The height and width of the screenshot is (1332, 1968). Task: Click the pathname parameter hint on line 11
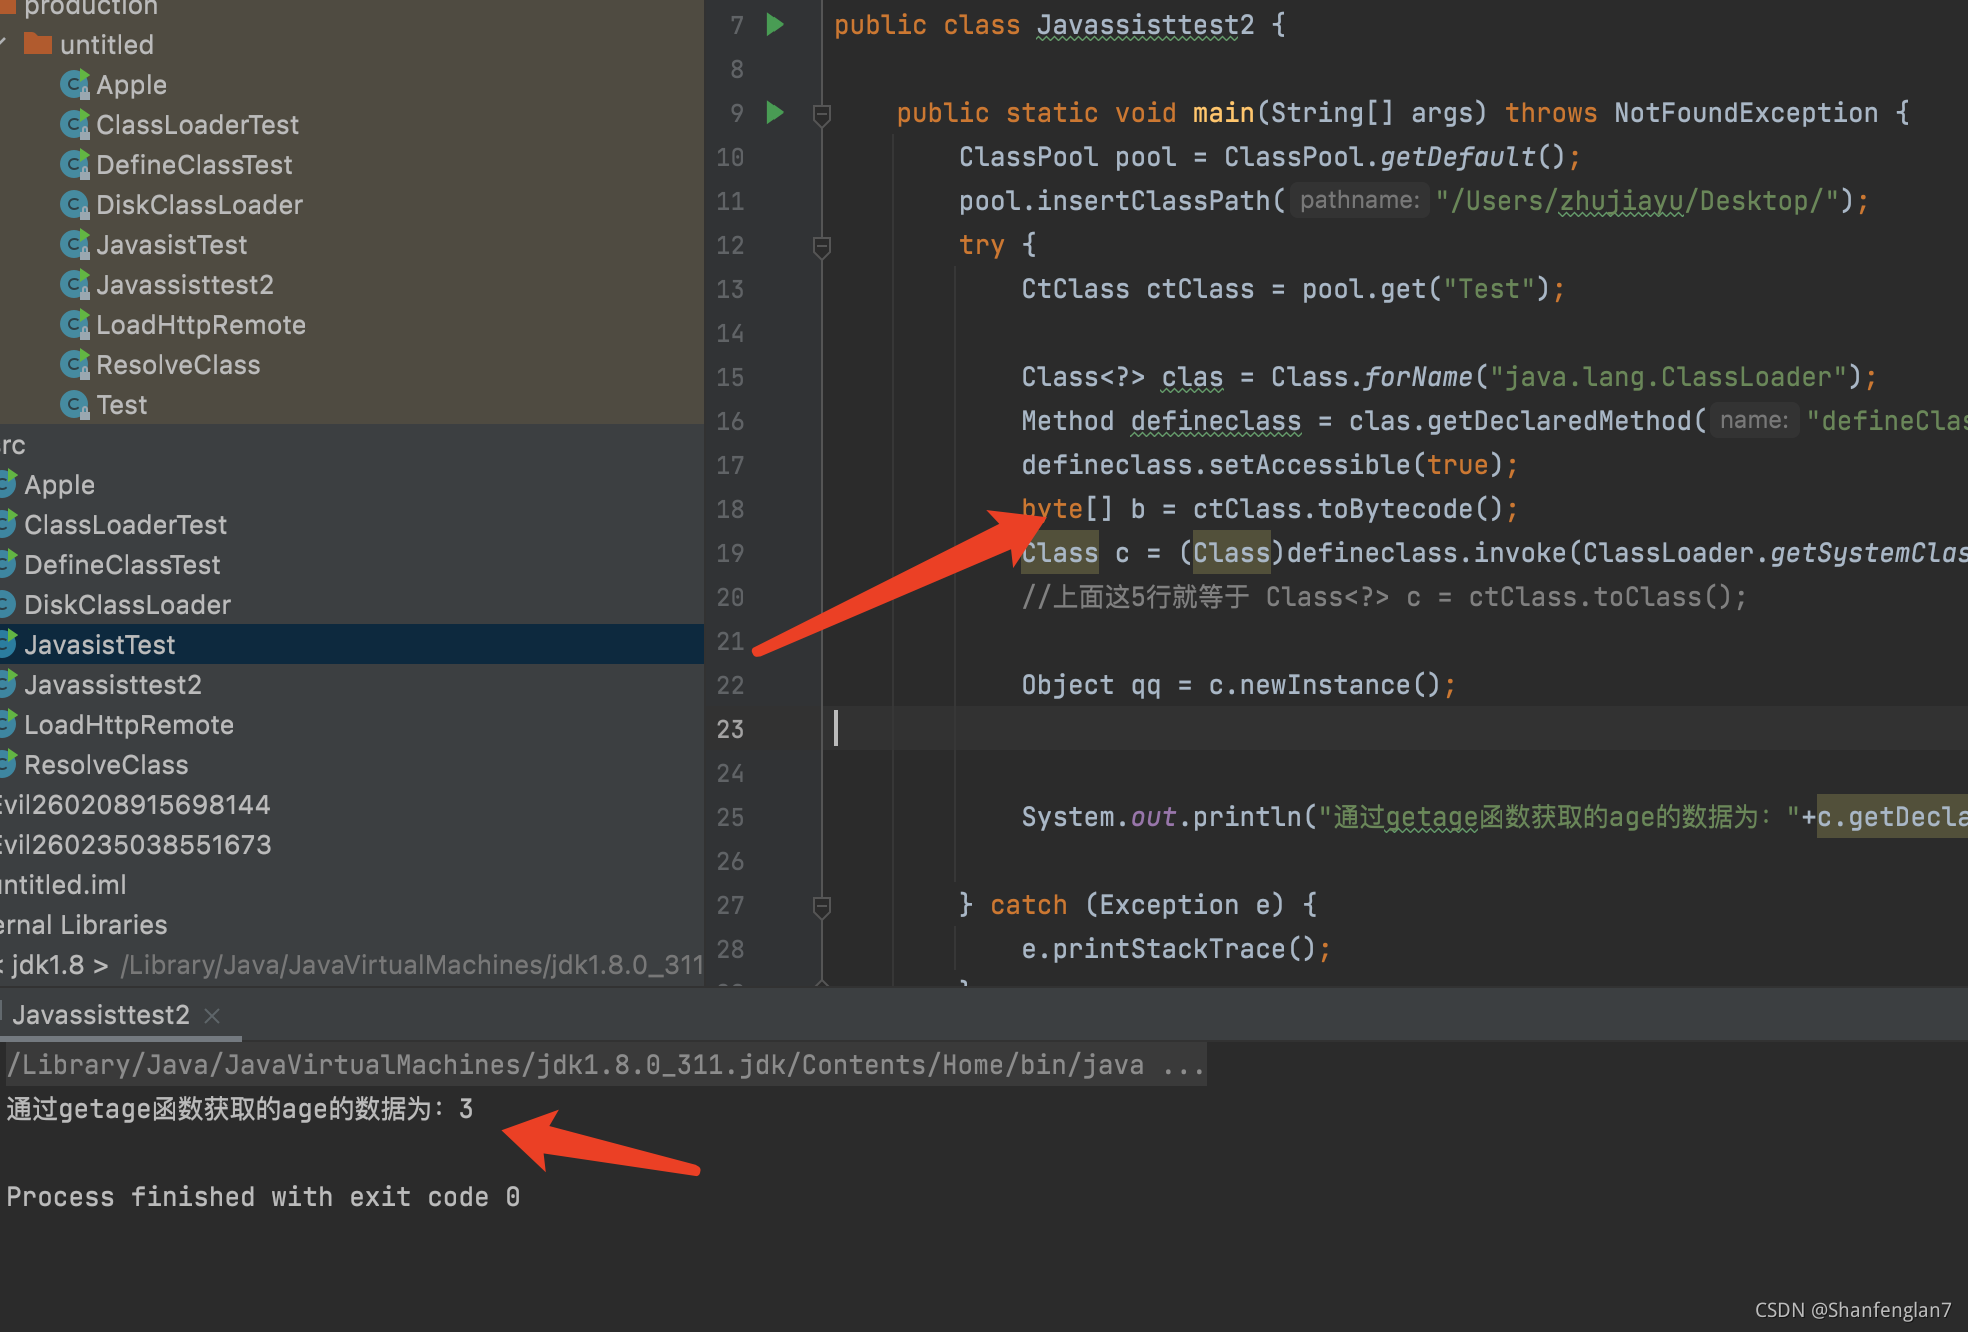pos(1358,201)
